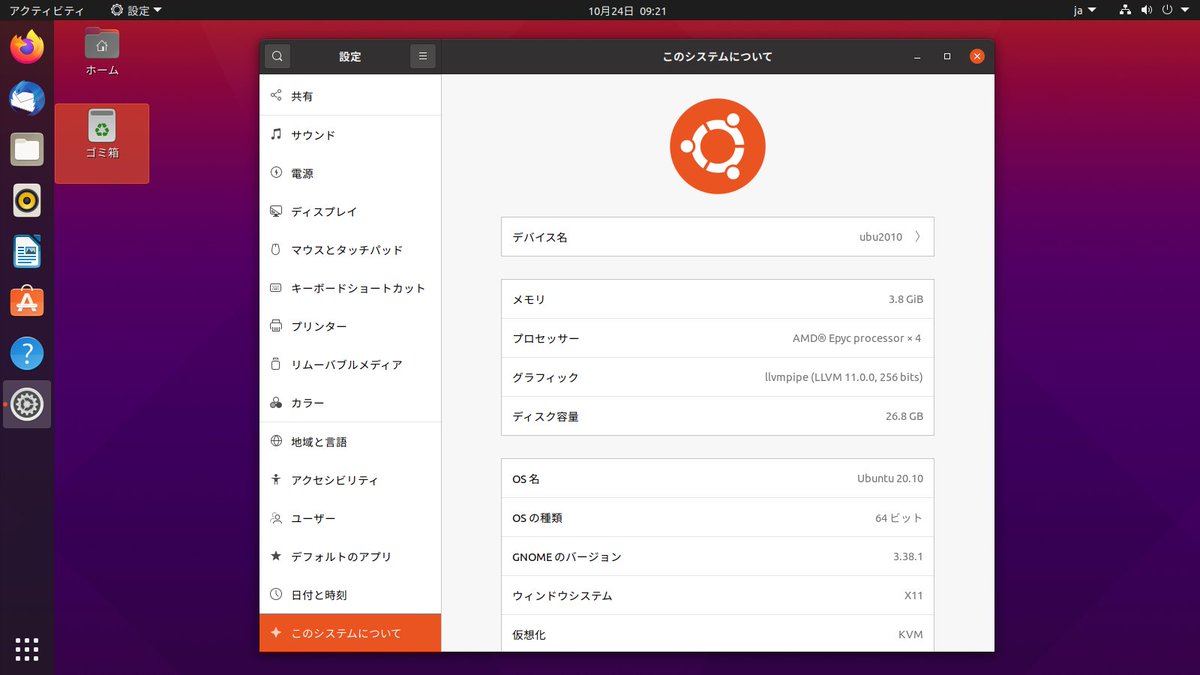Screen dimensions: 1200x675
Task: Click the キーボードショートカット keyboard icon
Action: click(276, 288)
